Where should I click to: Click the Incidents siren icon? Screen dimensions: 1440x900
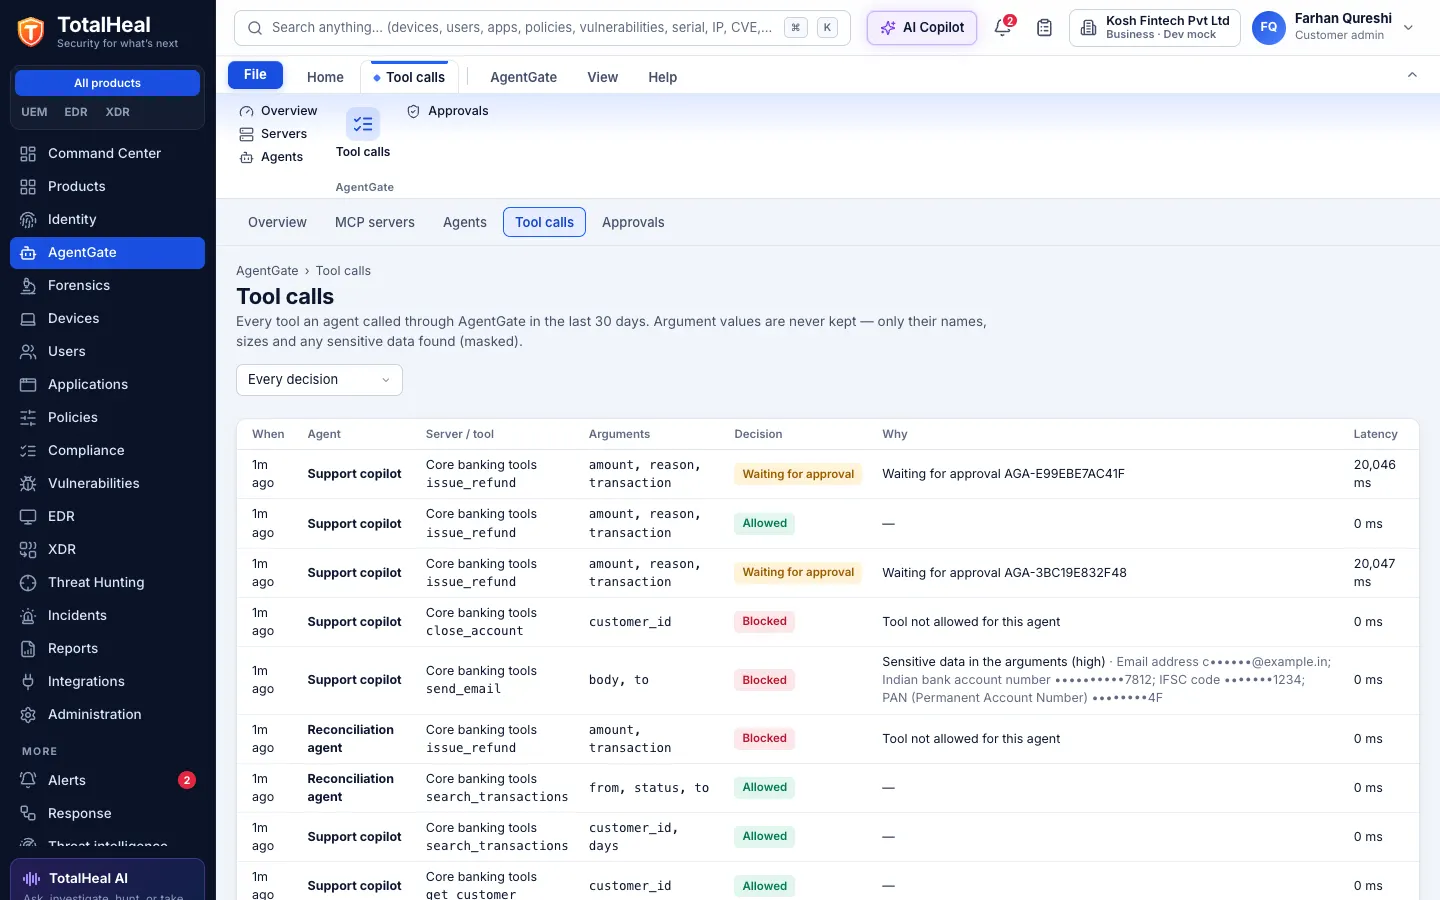coord(28,615)
